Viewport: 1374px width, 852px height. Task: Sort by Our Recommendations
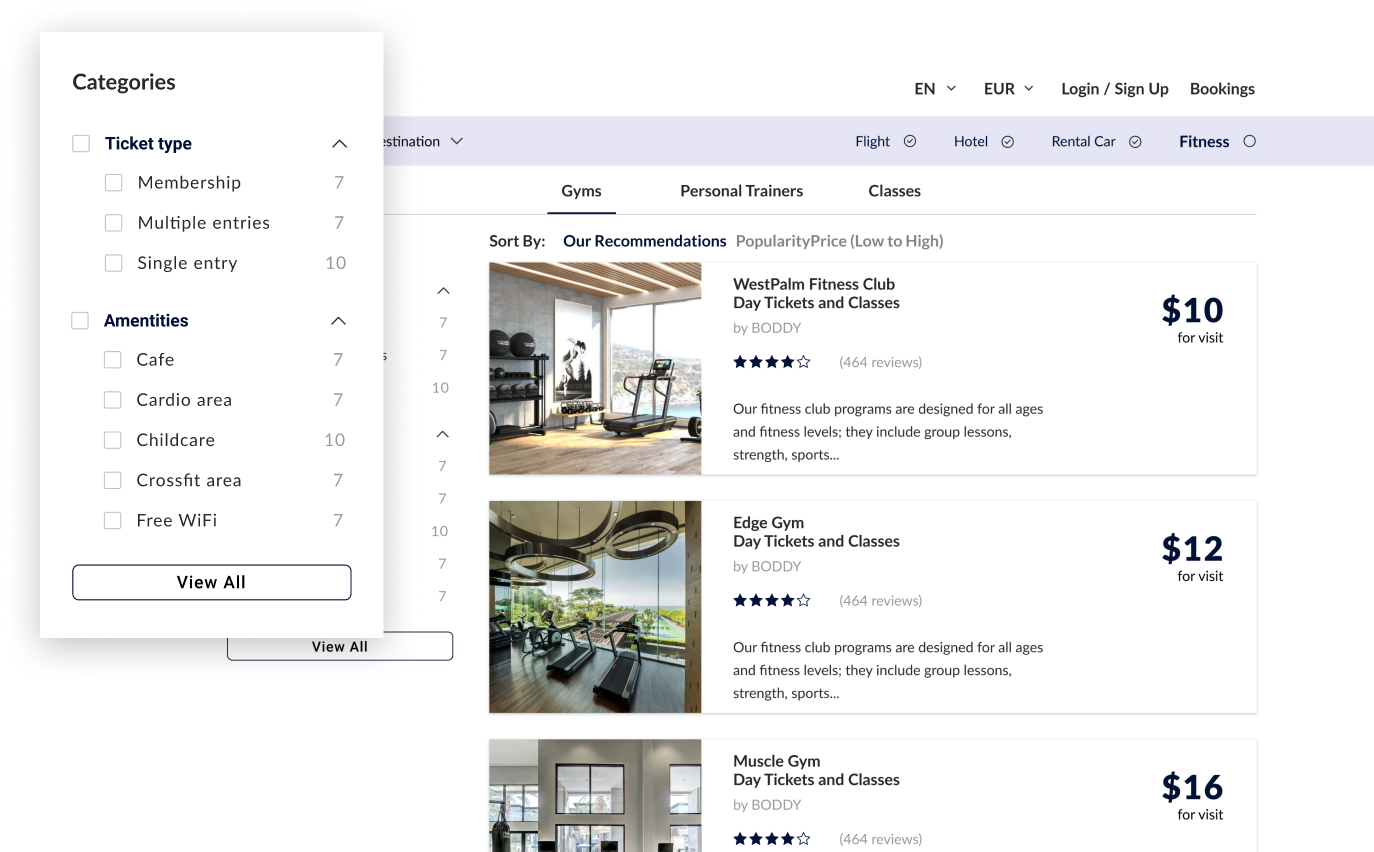point(645,241)
